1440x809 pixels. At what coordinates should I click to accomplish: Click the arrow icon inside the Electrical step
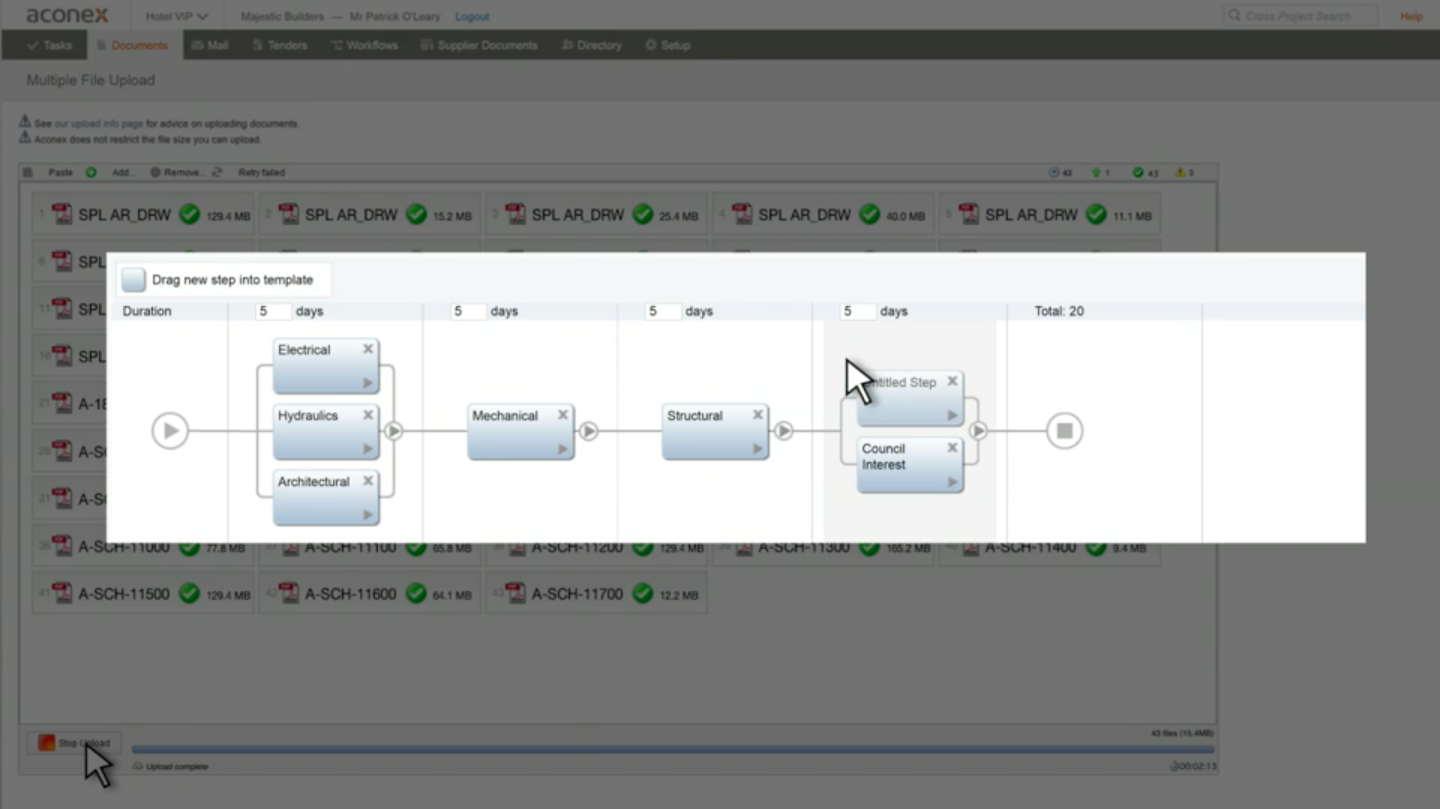point(368,383)
